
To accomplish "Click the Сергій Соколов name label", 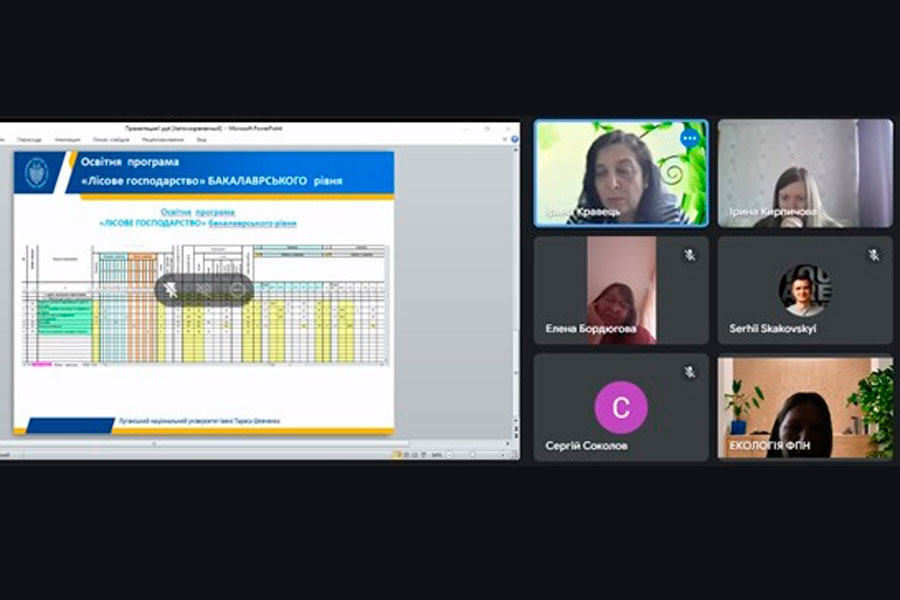I will point(586,446).
